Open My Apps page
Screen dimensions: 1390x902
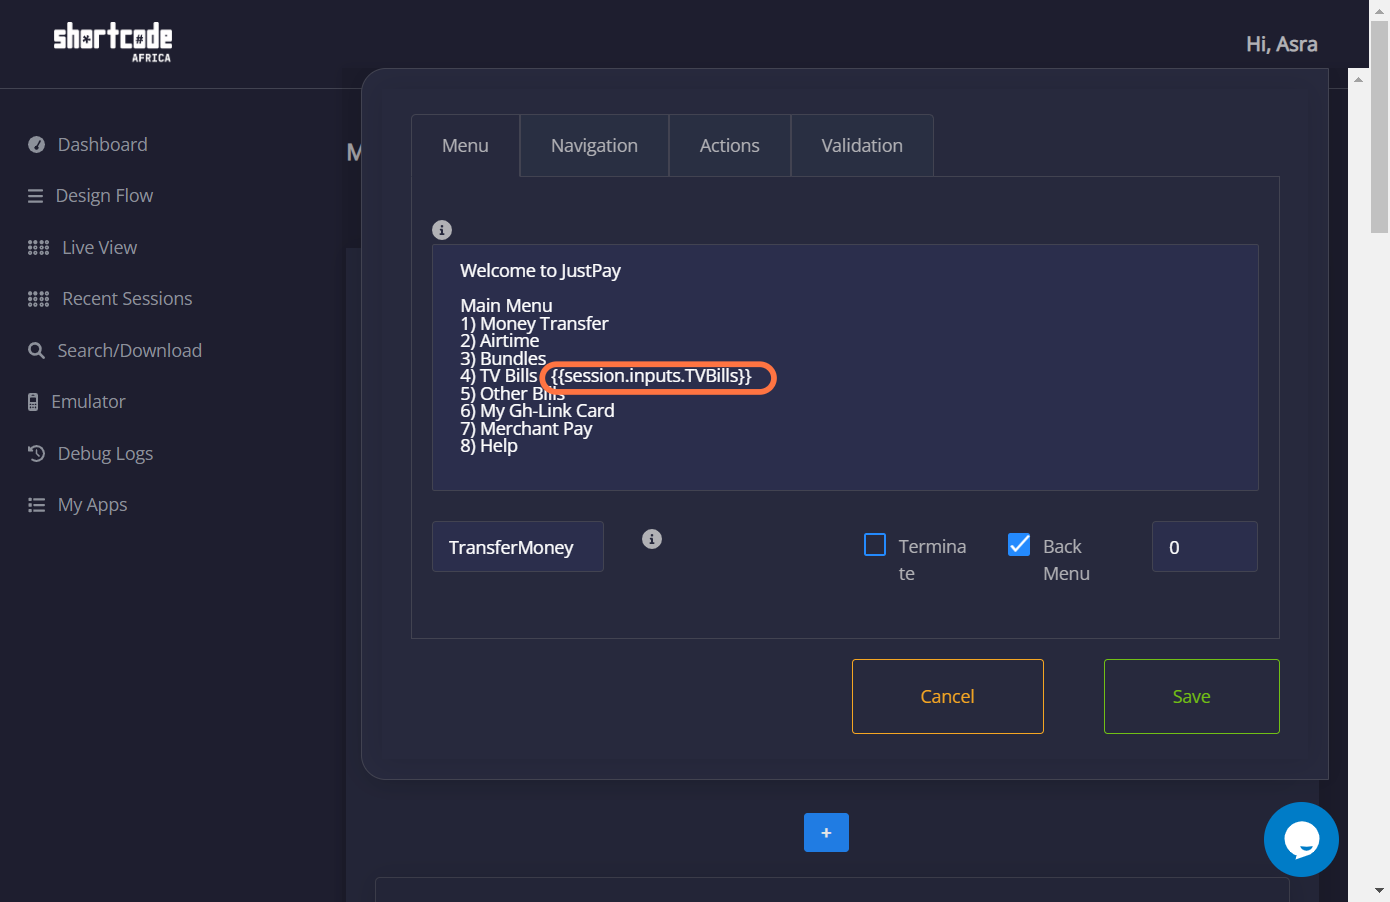click(92, 505)
